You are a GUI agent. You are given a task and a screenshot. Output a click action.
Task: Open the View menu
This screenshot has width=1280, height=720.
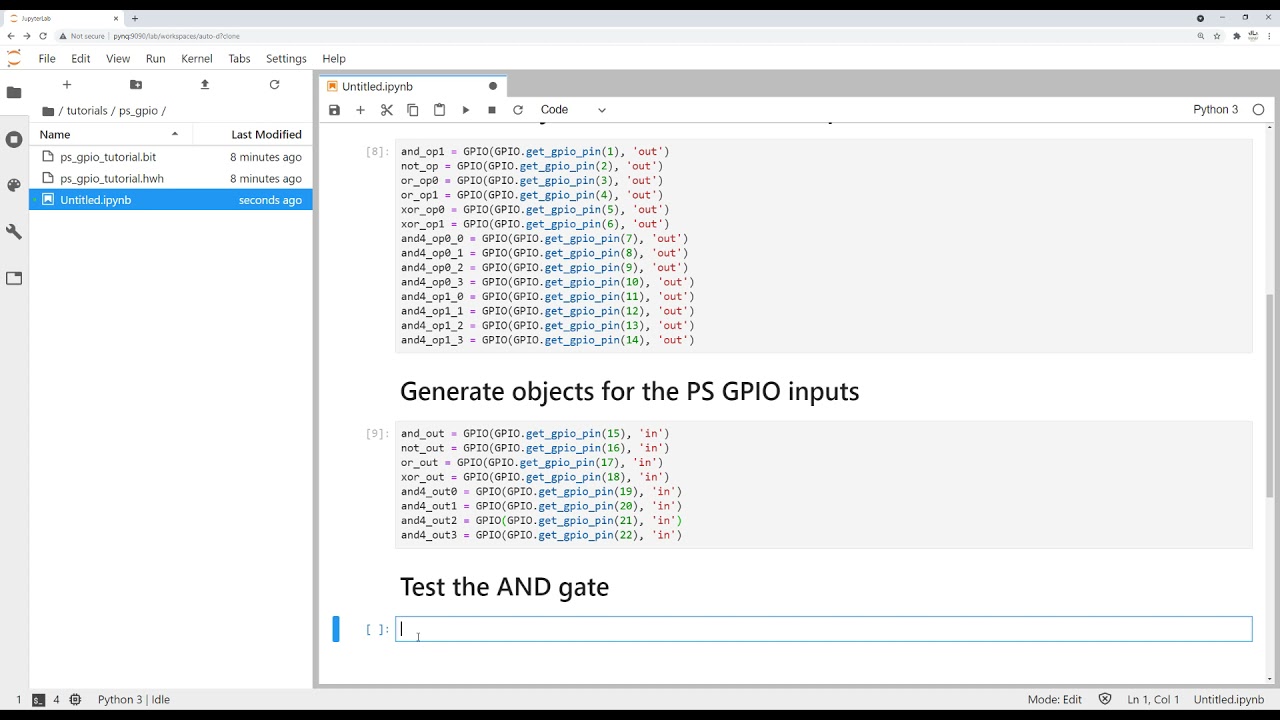pos(118,59)
